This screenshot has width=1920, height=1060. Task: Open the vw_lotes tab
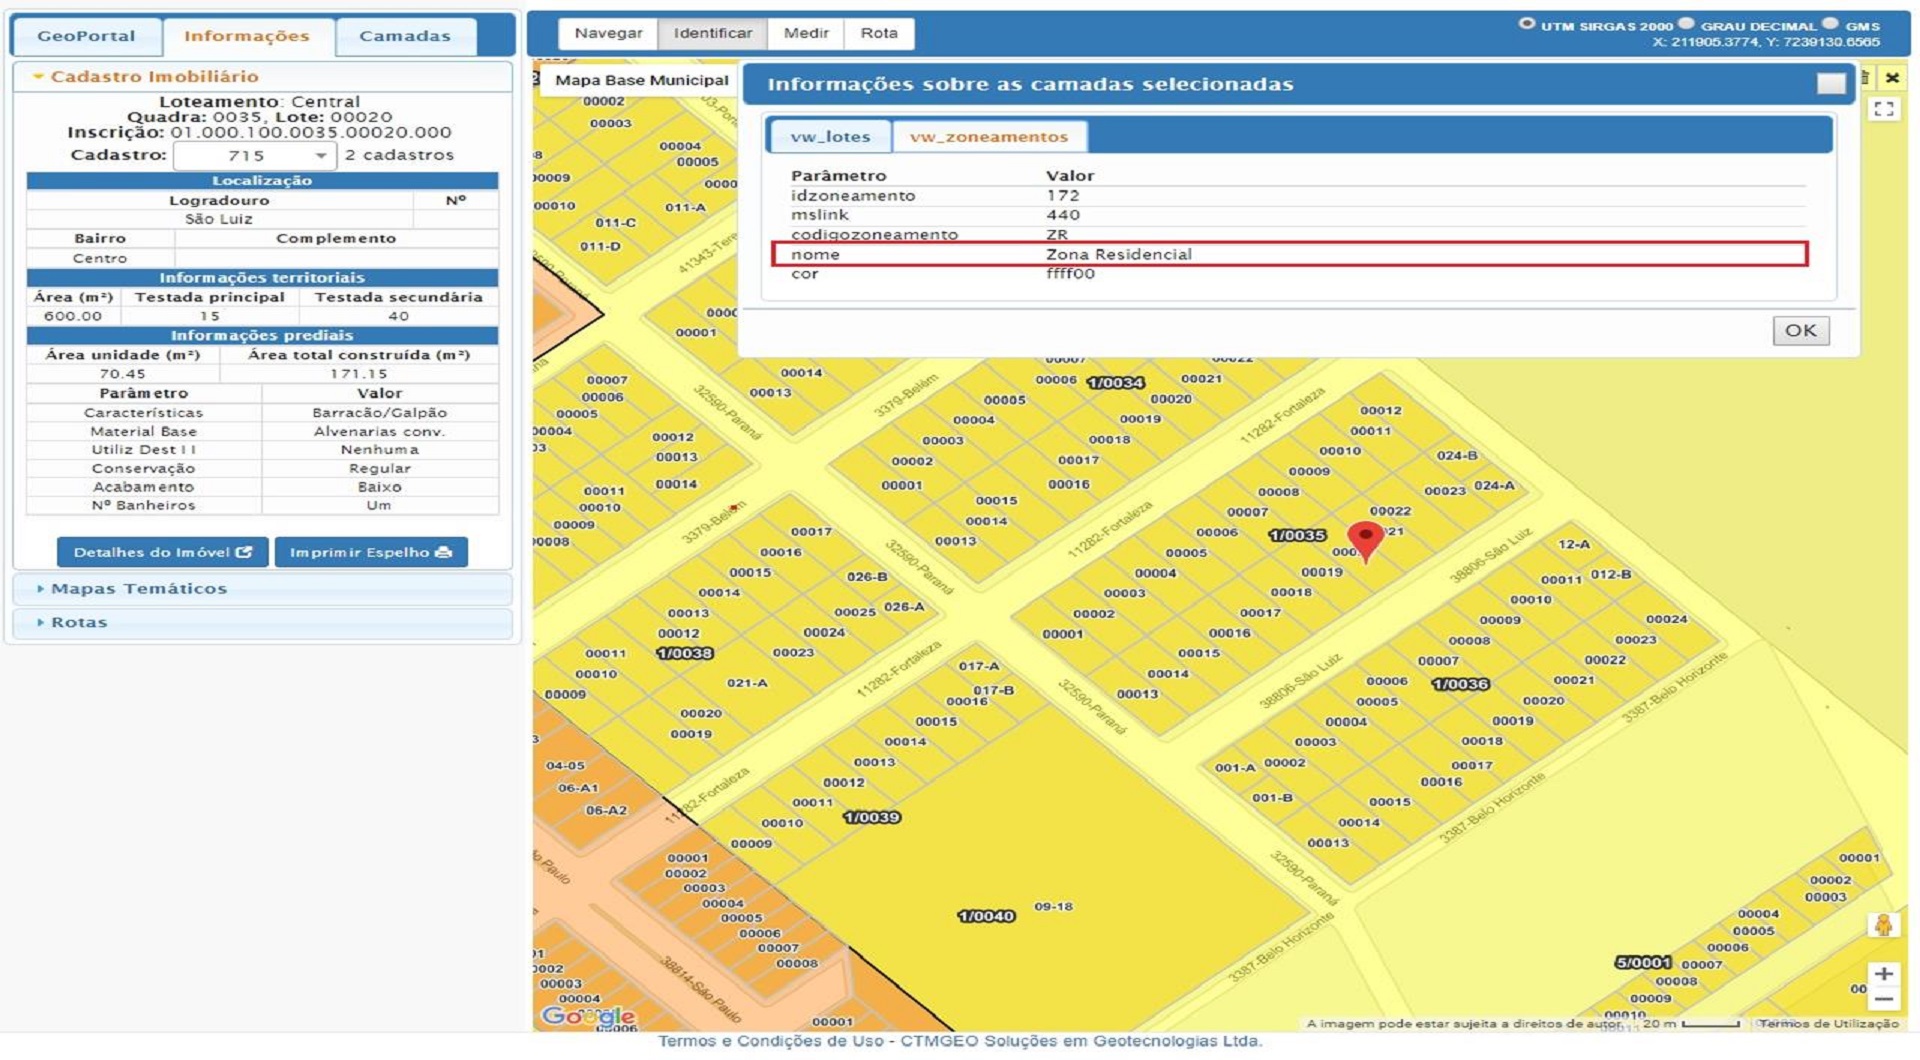pyautogui.click(x=830, y=136)
